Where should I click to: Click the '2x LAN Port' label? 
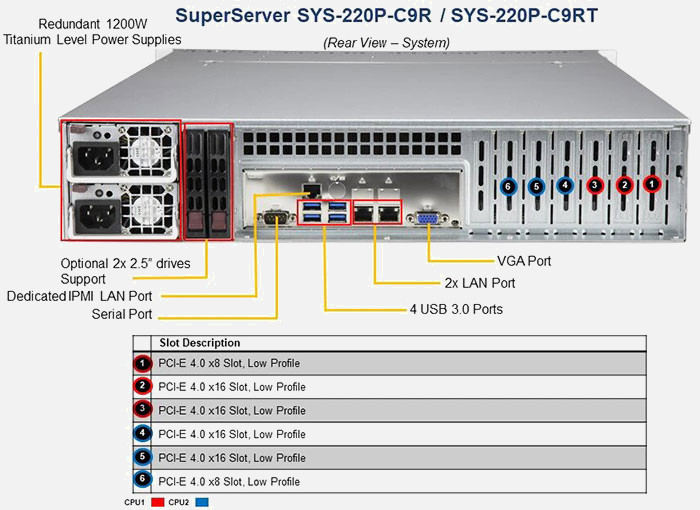[x=480, y=283]
